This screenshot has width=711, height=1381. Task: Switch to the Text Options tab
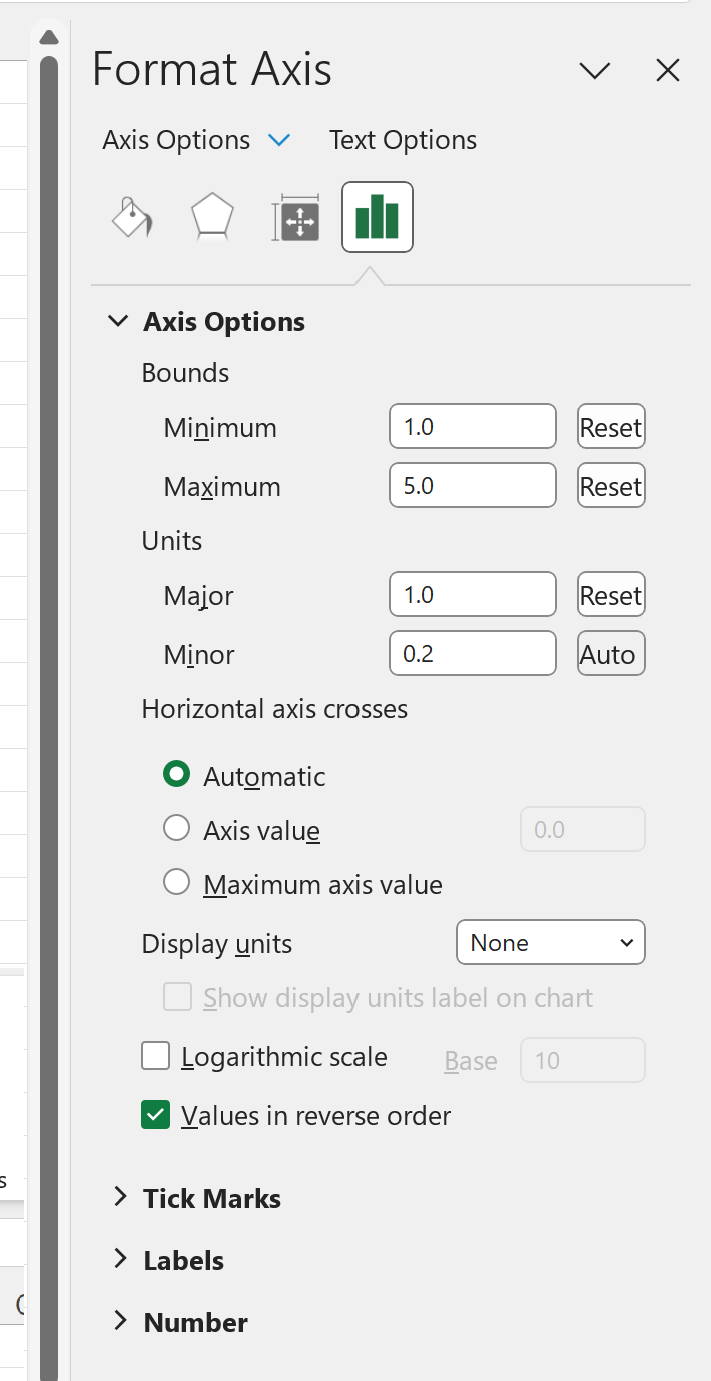[403, 140]
